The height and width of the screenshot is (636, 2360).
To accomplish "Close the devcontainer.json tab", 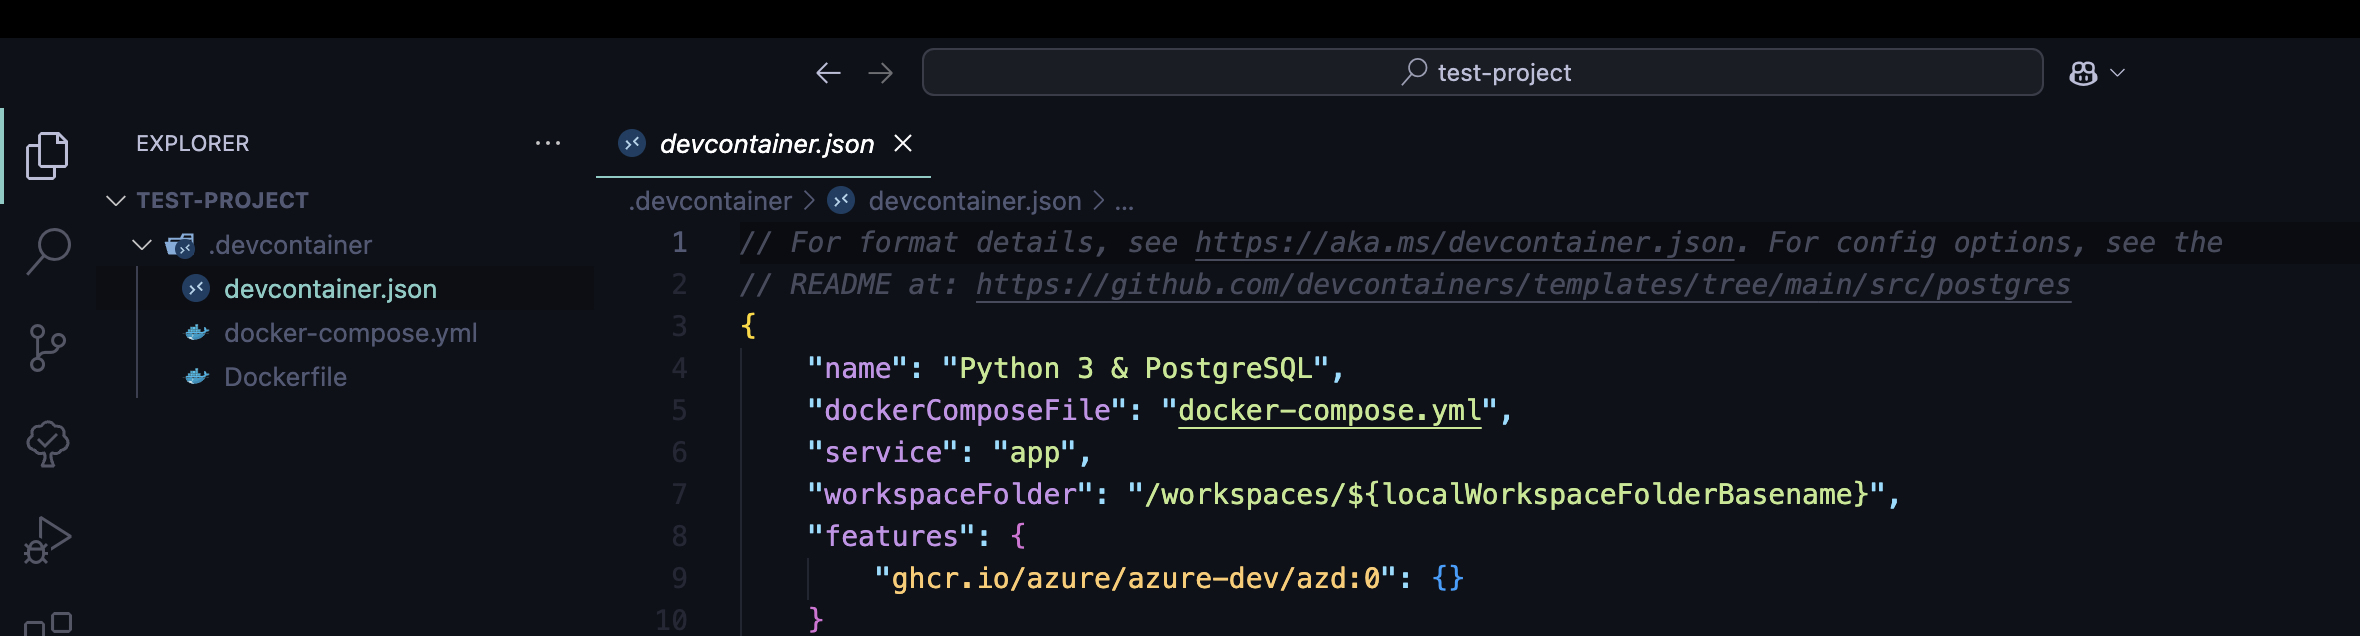I will [x=903, y=143].
